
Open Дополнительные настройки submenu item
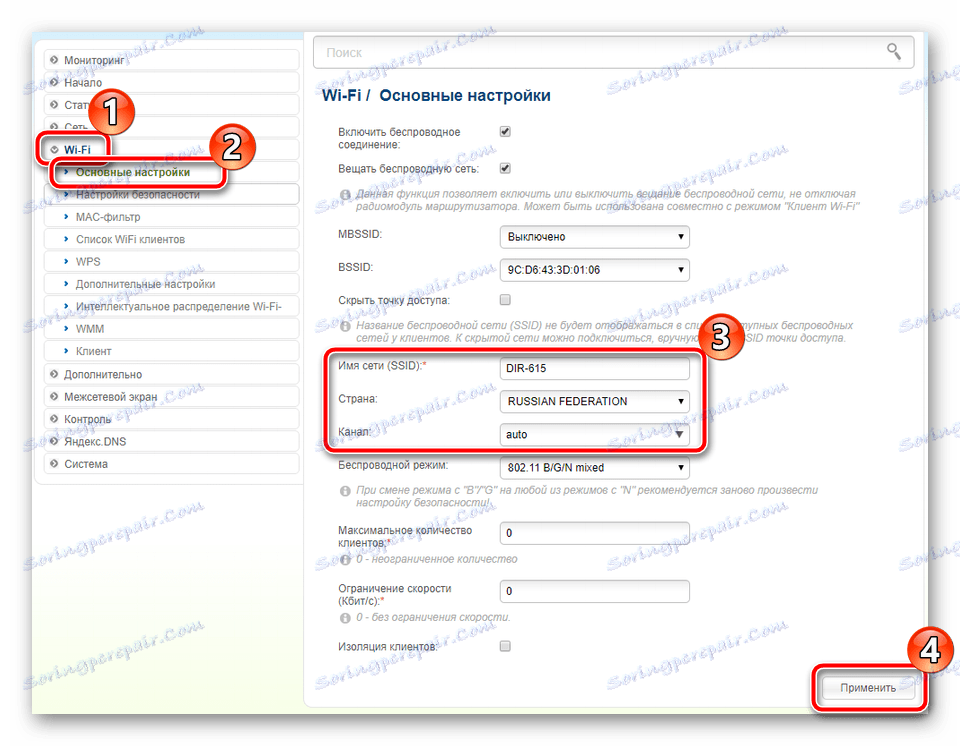pyautogui.click(x=171, y=284)
